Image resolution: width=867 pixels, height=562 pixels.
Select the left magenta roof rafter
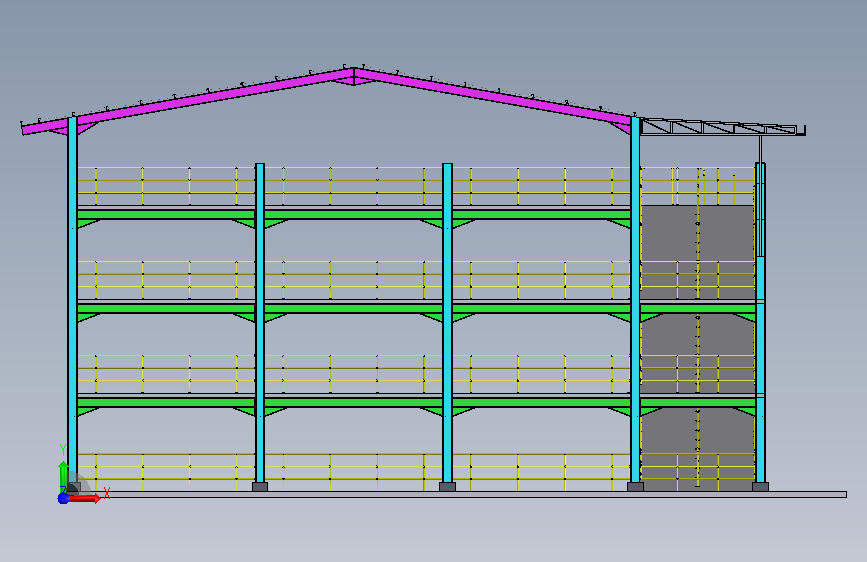click(x=187, y=101)
